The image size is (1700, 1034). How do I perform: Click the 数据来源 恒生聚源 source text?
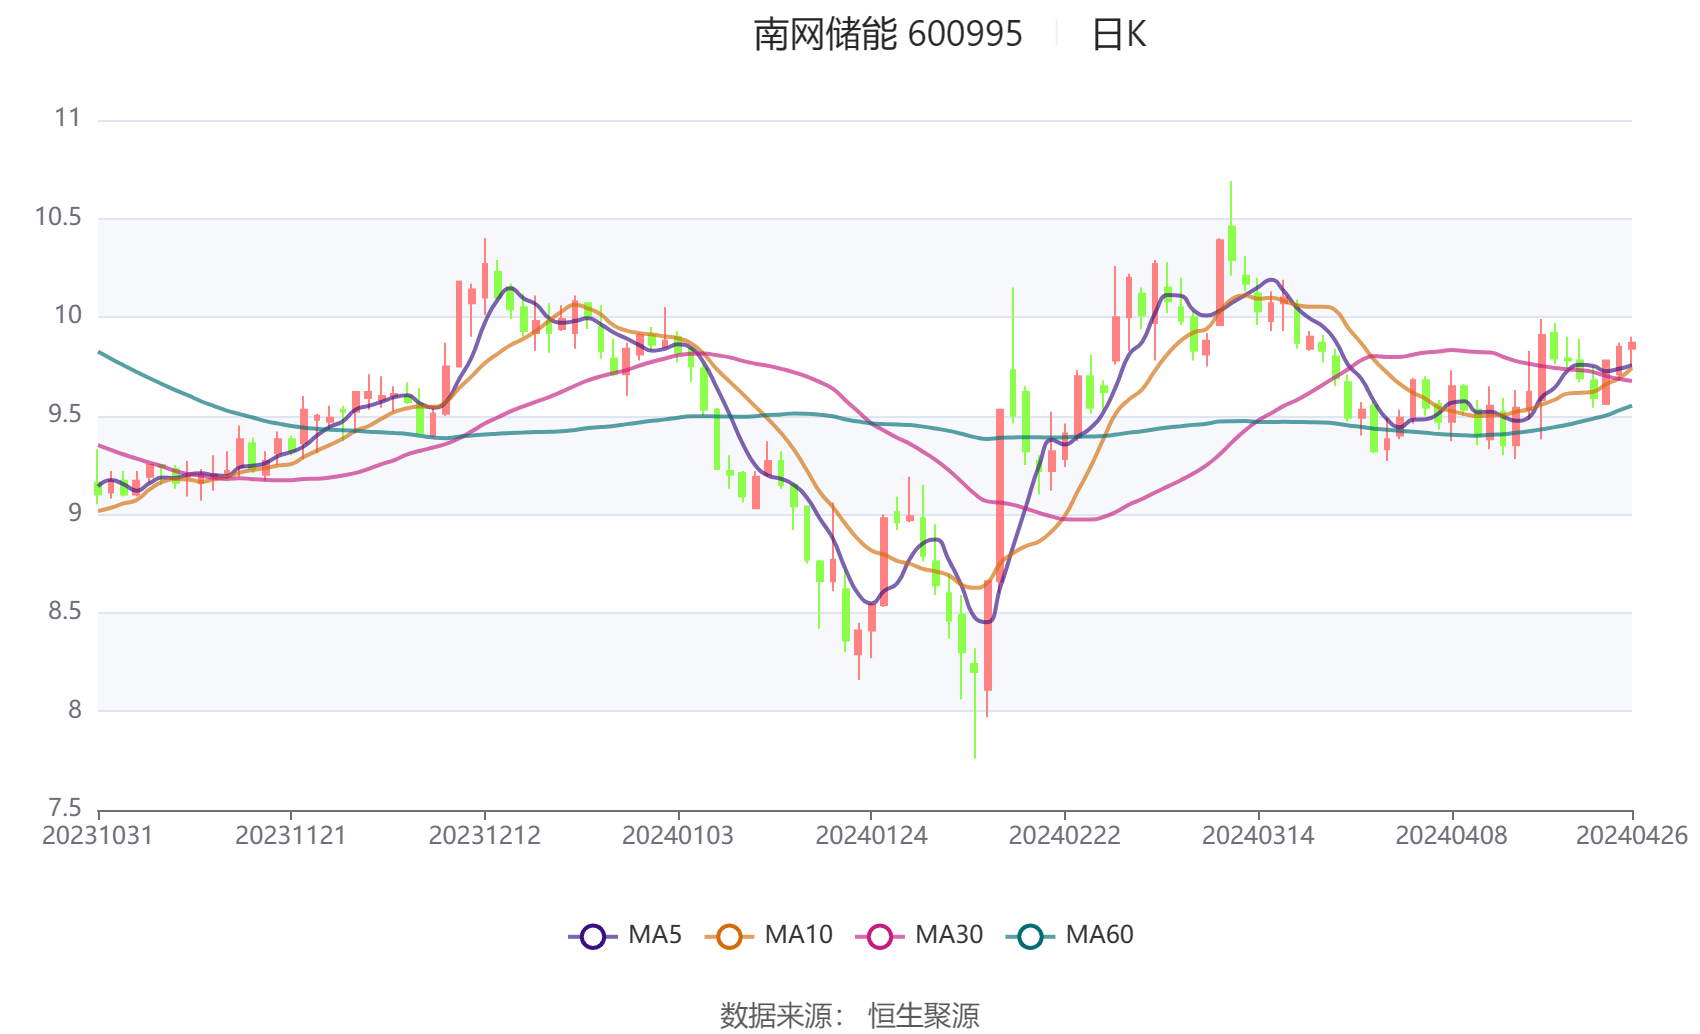tap(850, 1015)
